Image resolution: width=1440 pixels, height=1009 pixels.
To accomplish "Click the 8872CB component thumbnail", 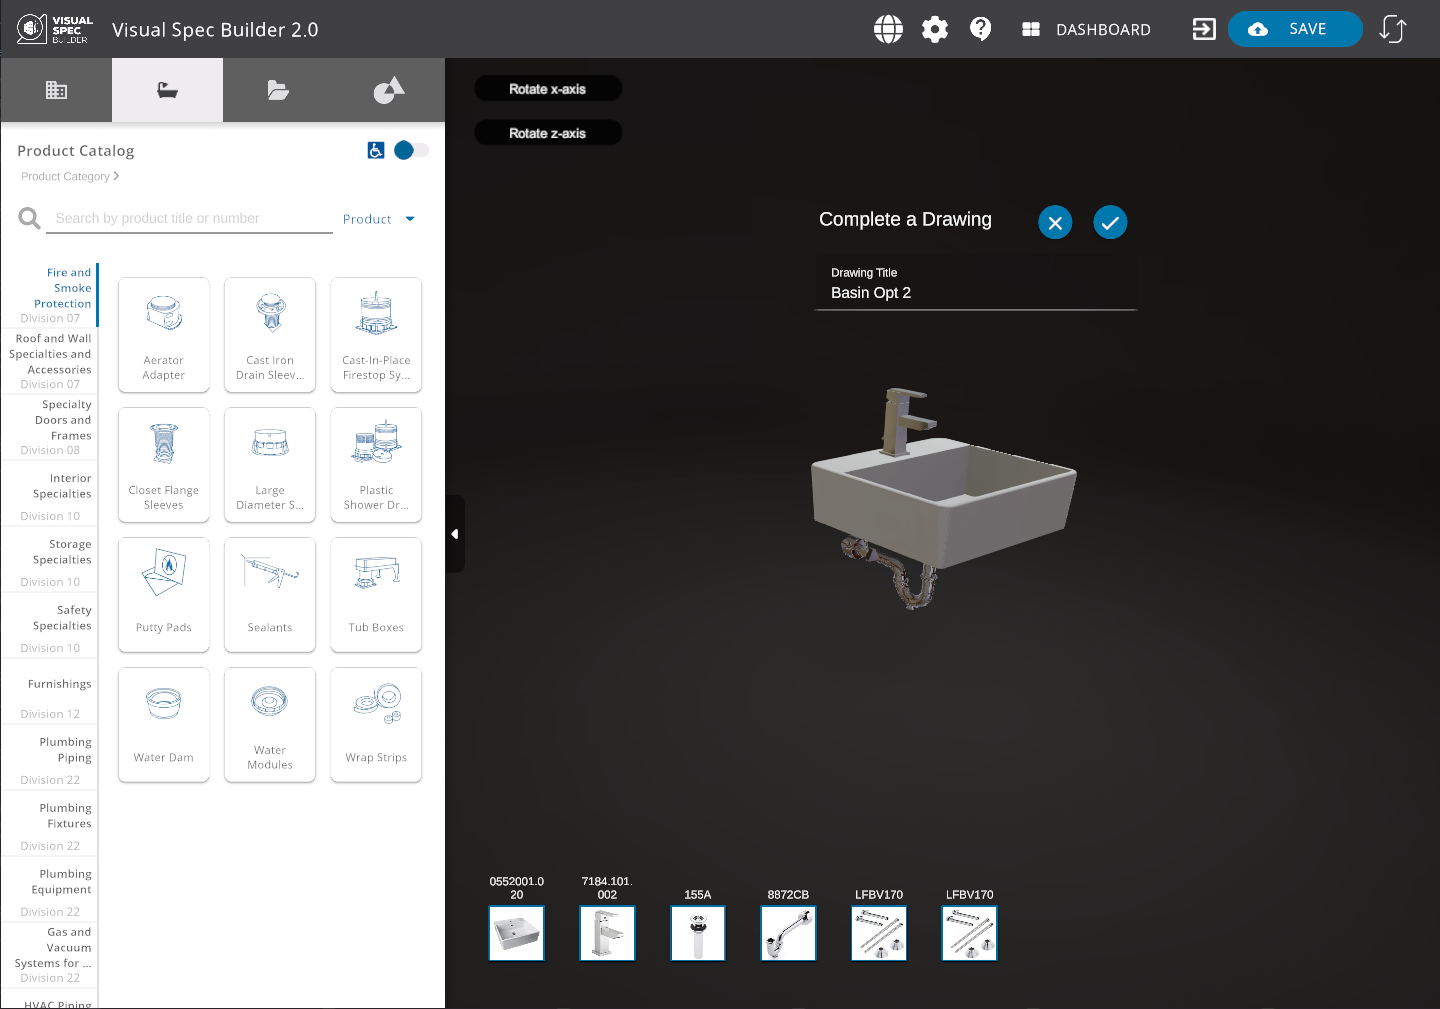I will click(788, 933).
